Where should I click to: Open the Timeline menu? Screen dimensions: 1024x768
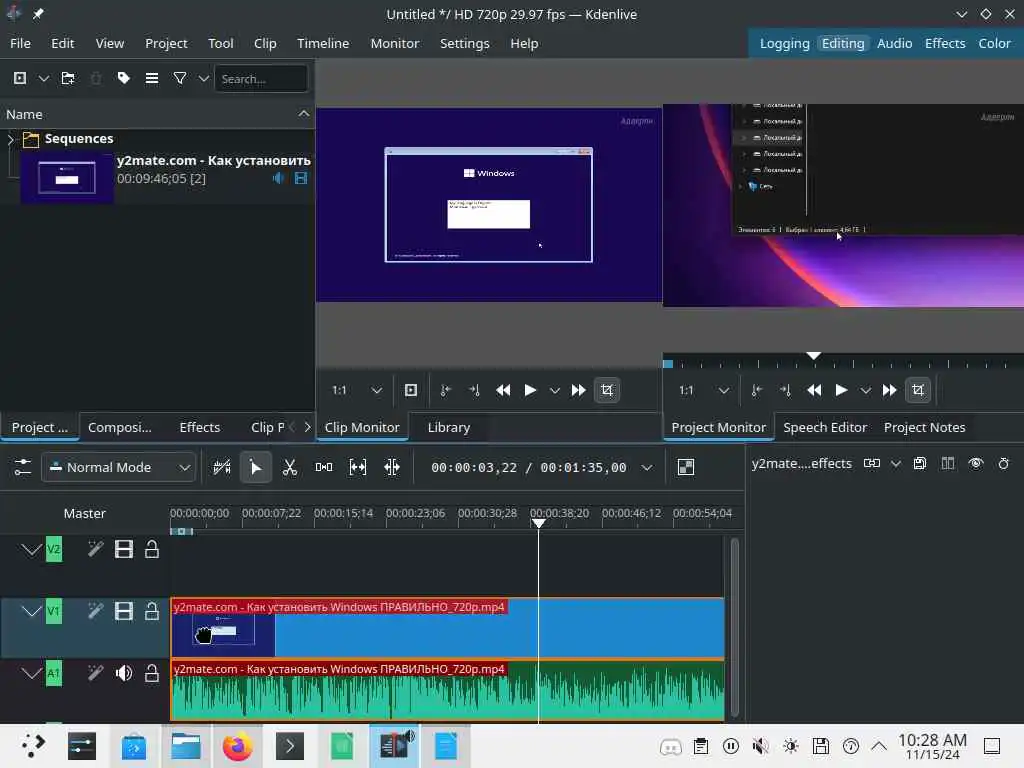coord(323,43)
